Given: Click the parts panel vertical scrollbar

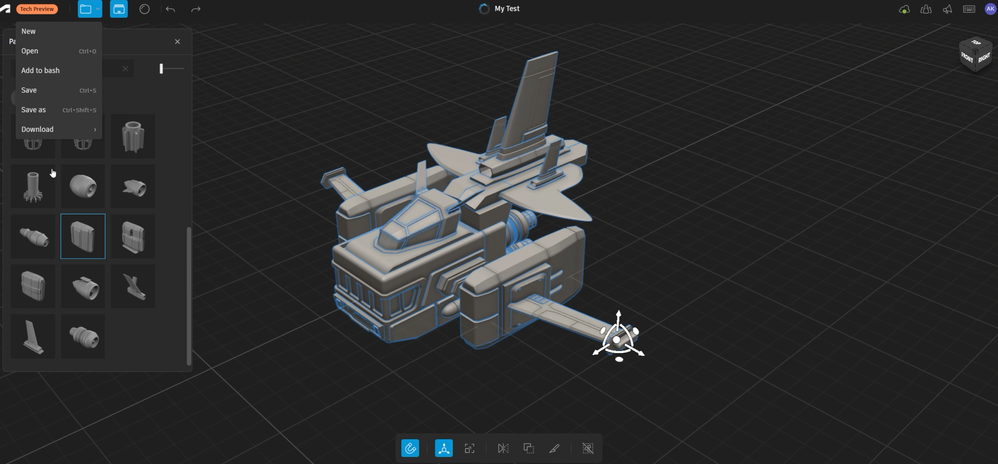Looking at the screenshot, I should (189, 296).
